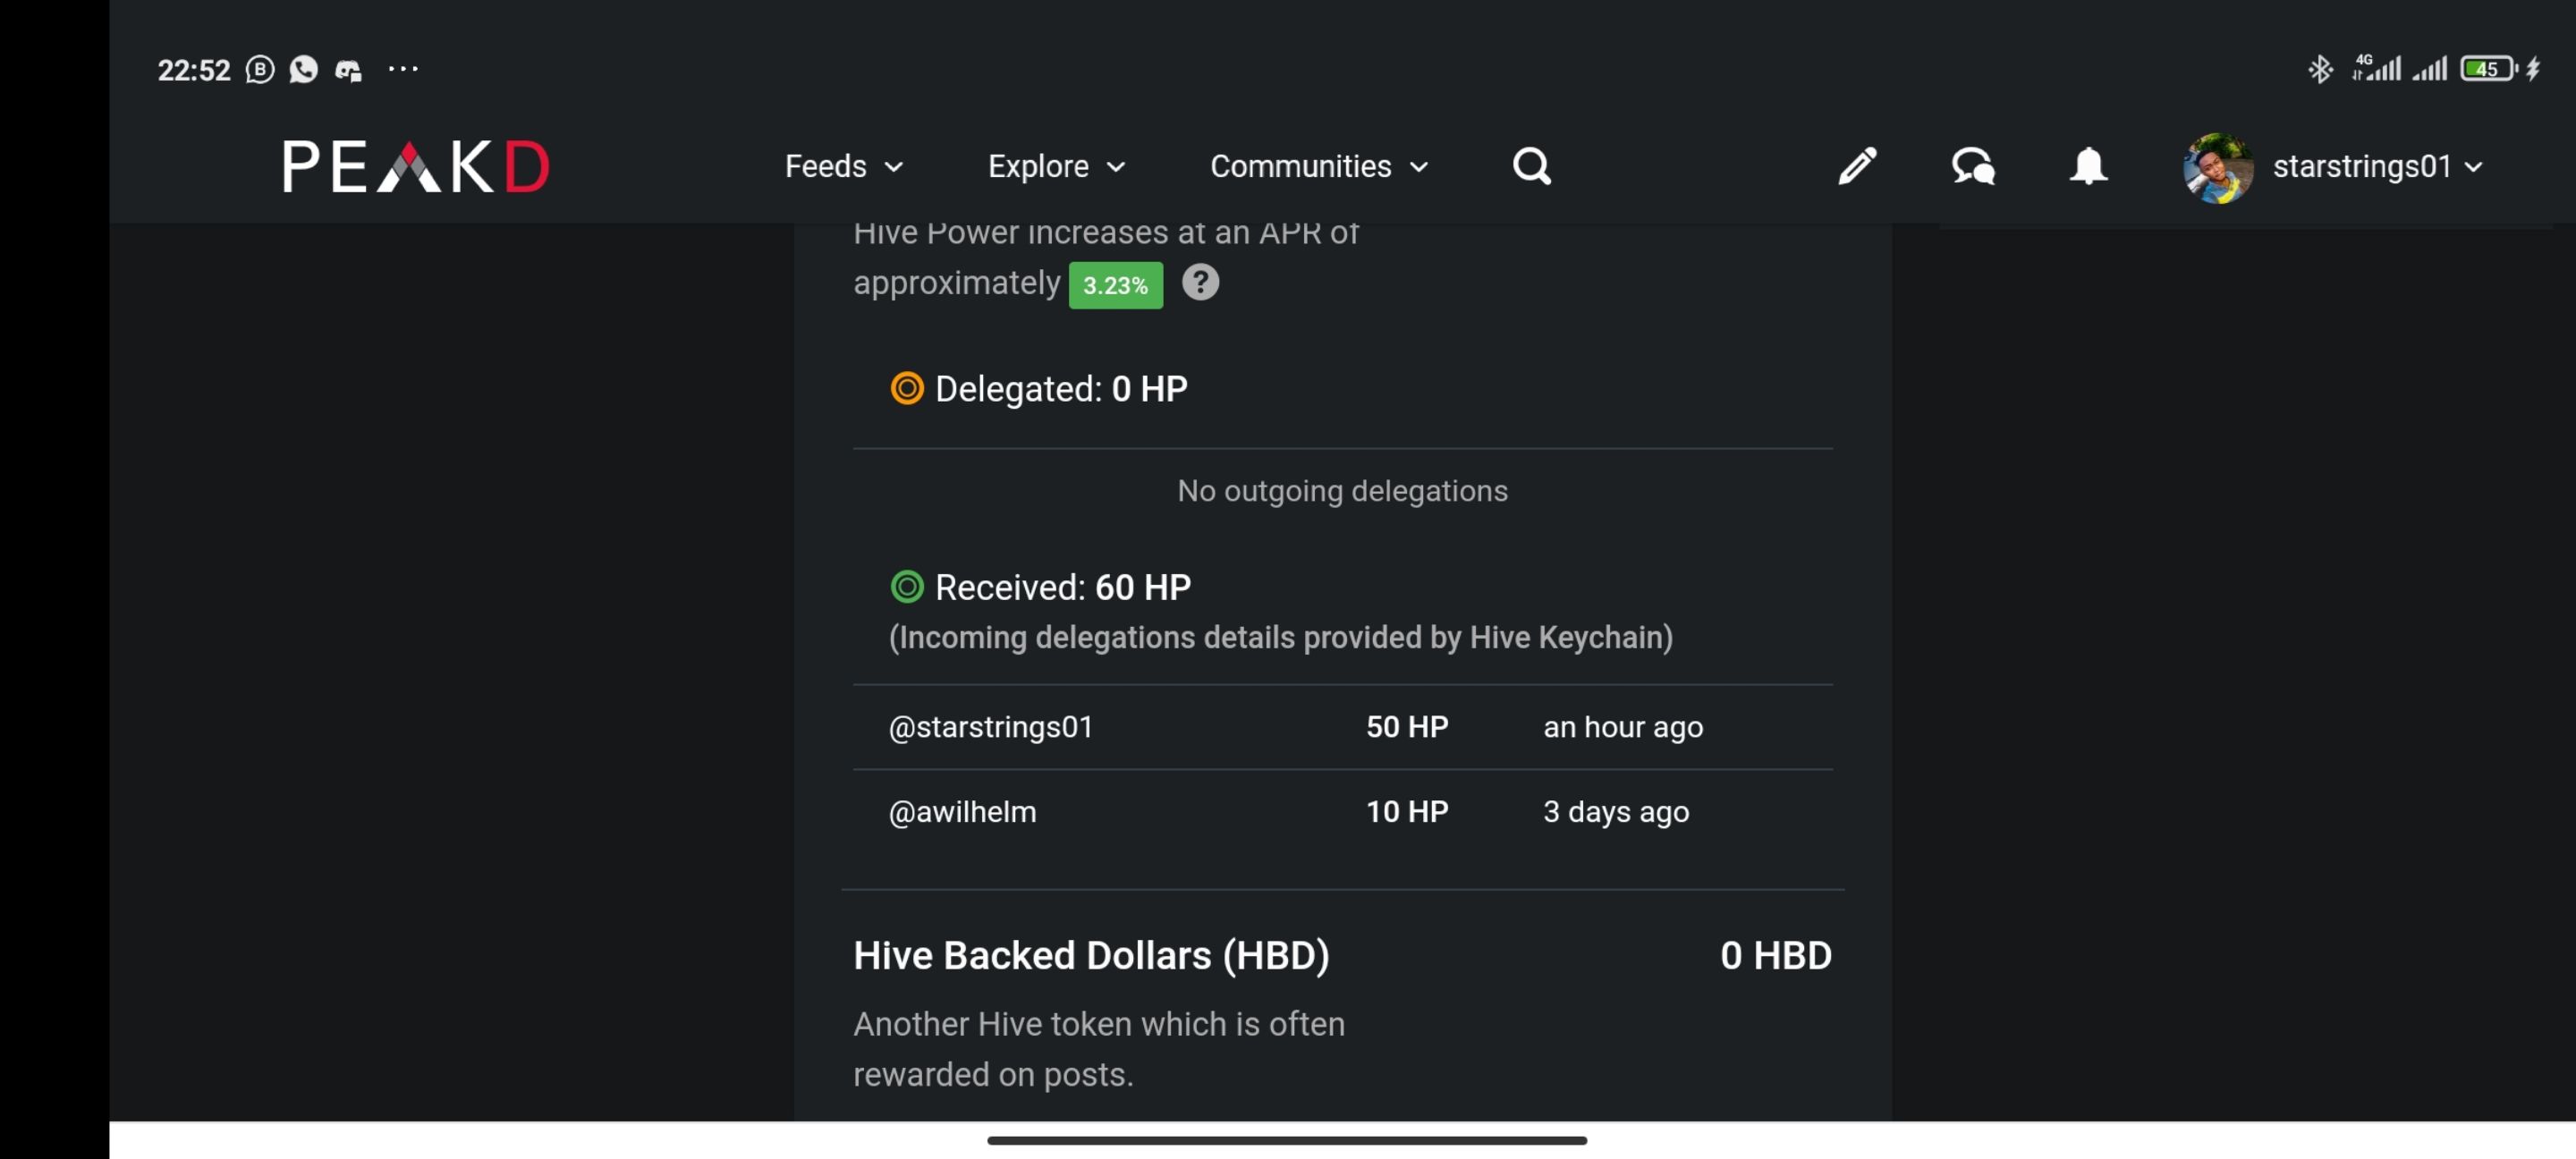Tap the 22:52 clock in status bar
This screenshot has width=2576, height=1159.
[194, 70]
